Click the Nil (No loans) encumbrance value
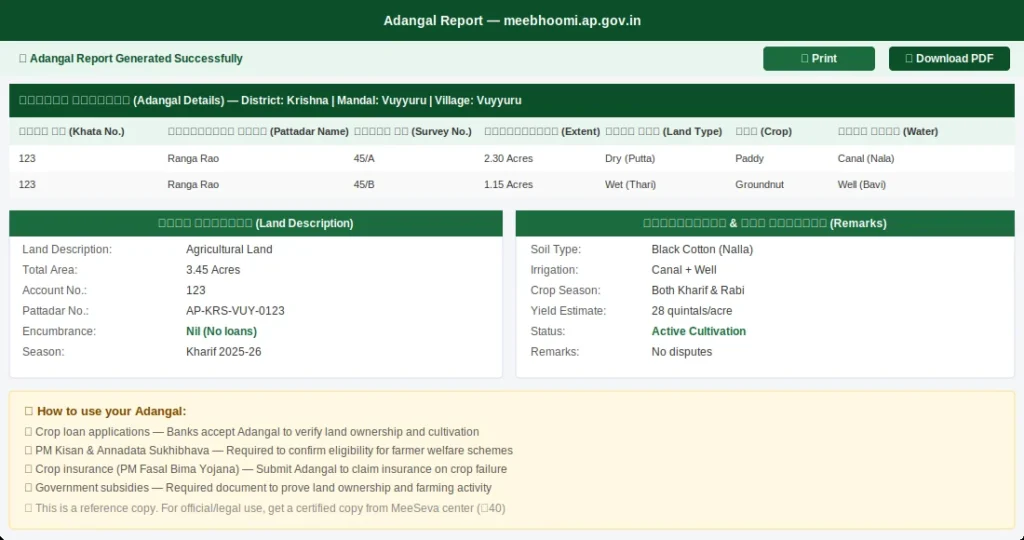 coord(221,331)
